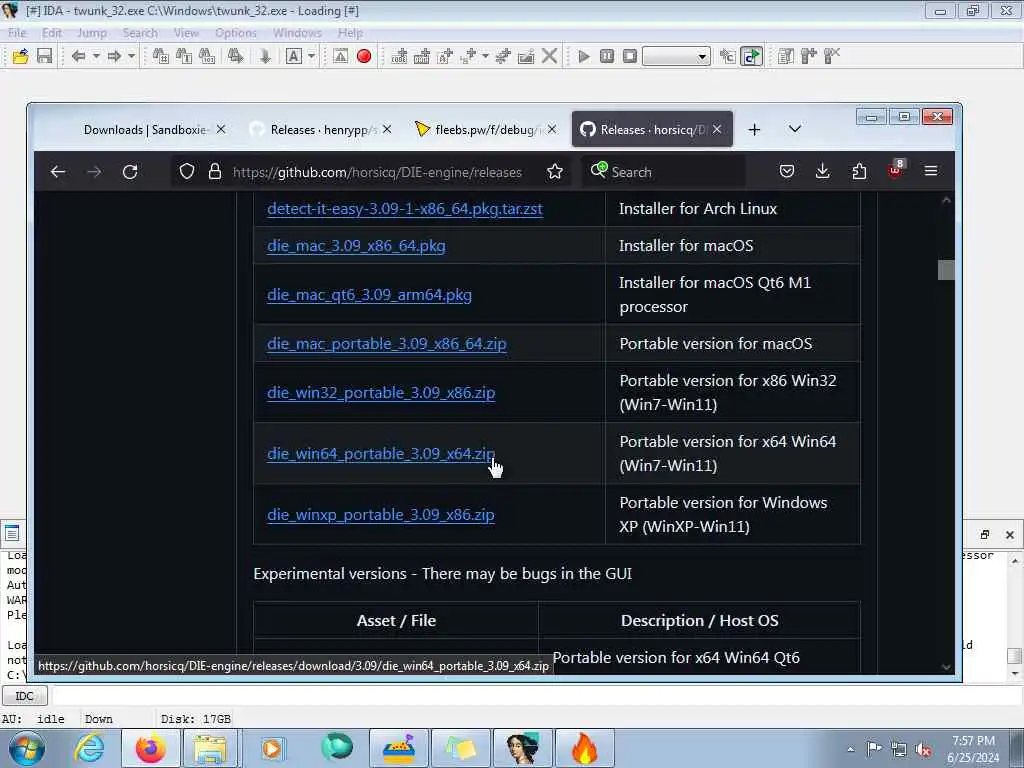Click the muted volume tray icon

(x=923, y=750)
